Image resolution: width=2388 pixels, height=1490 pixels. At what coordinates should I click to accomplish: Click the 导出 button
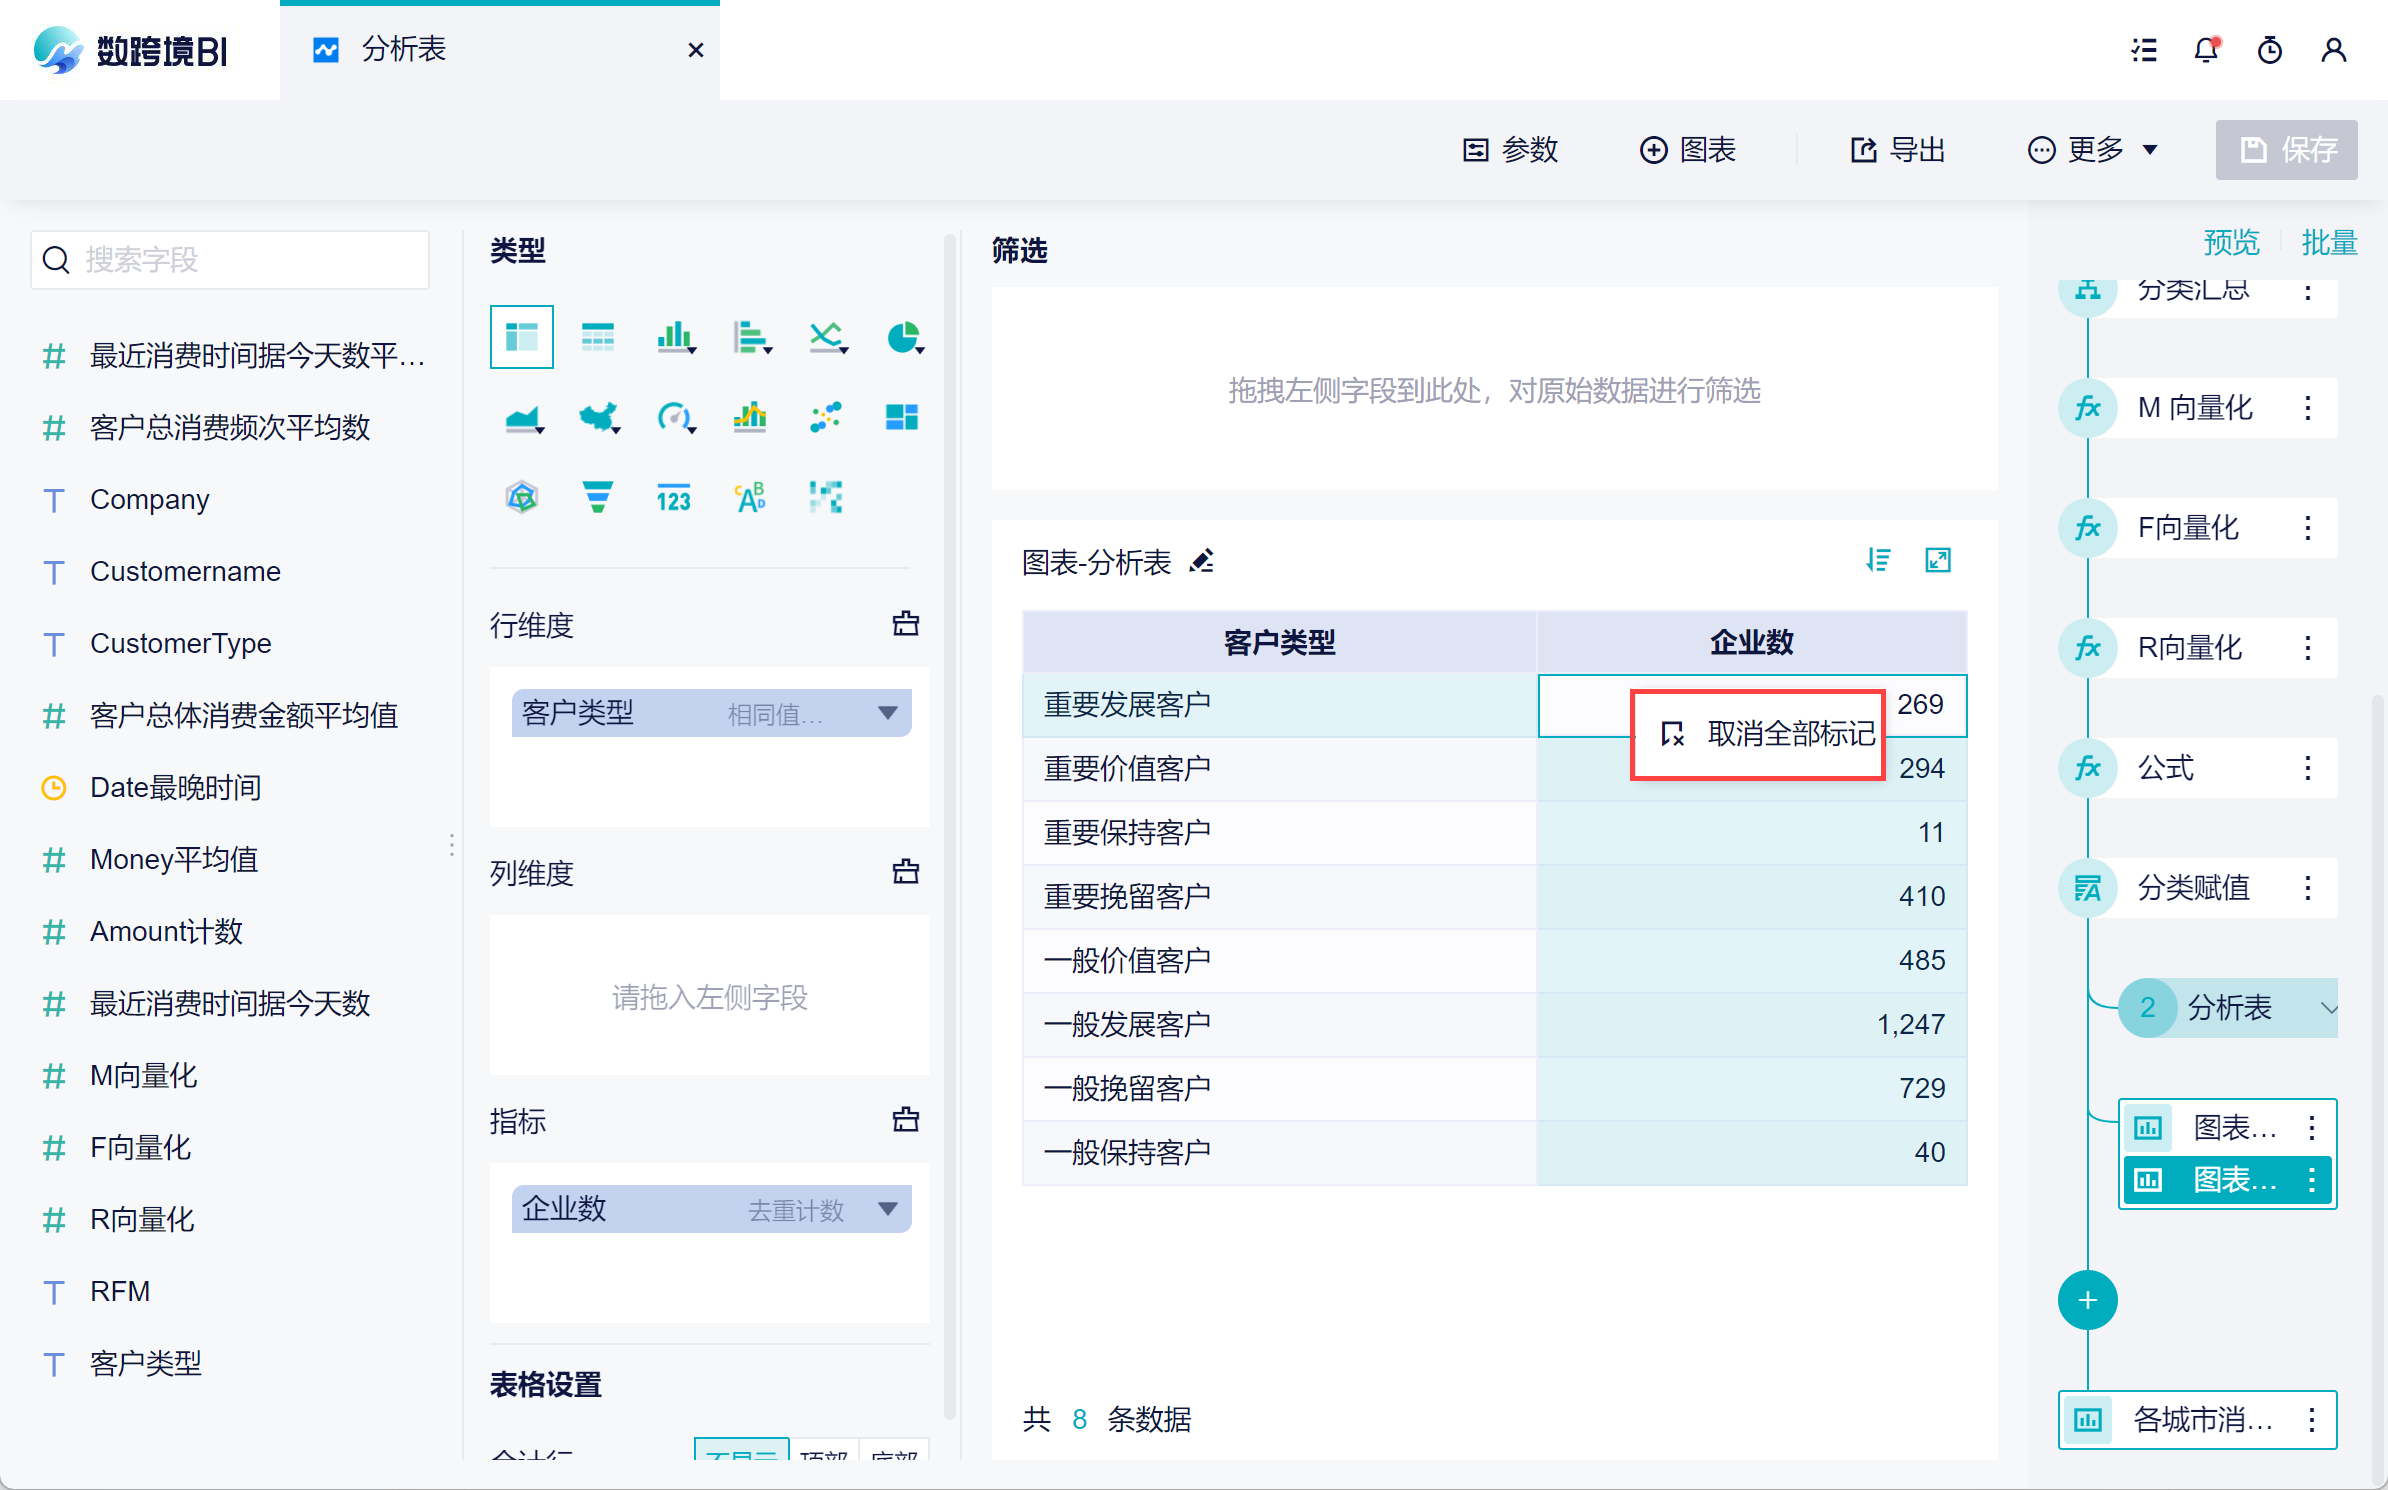click(x=1897, y=150)
